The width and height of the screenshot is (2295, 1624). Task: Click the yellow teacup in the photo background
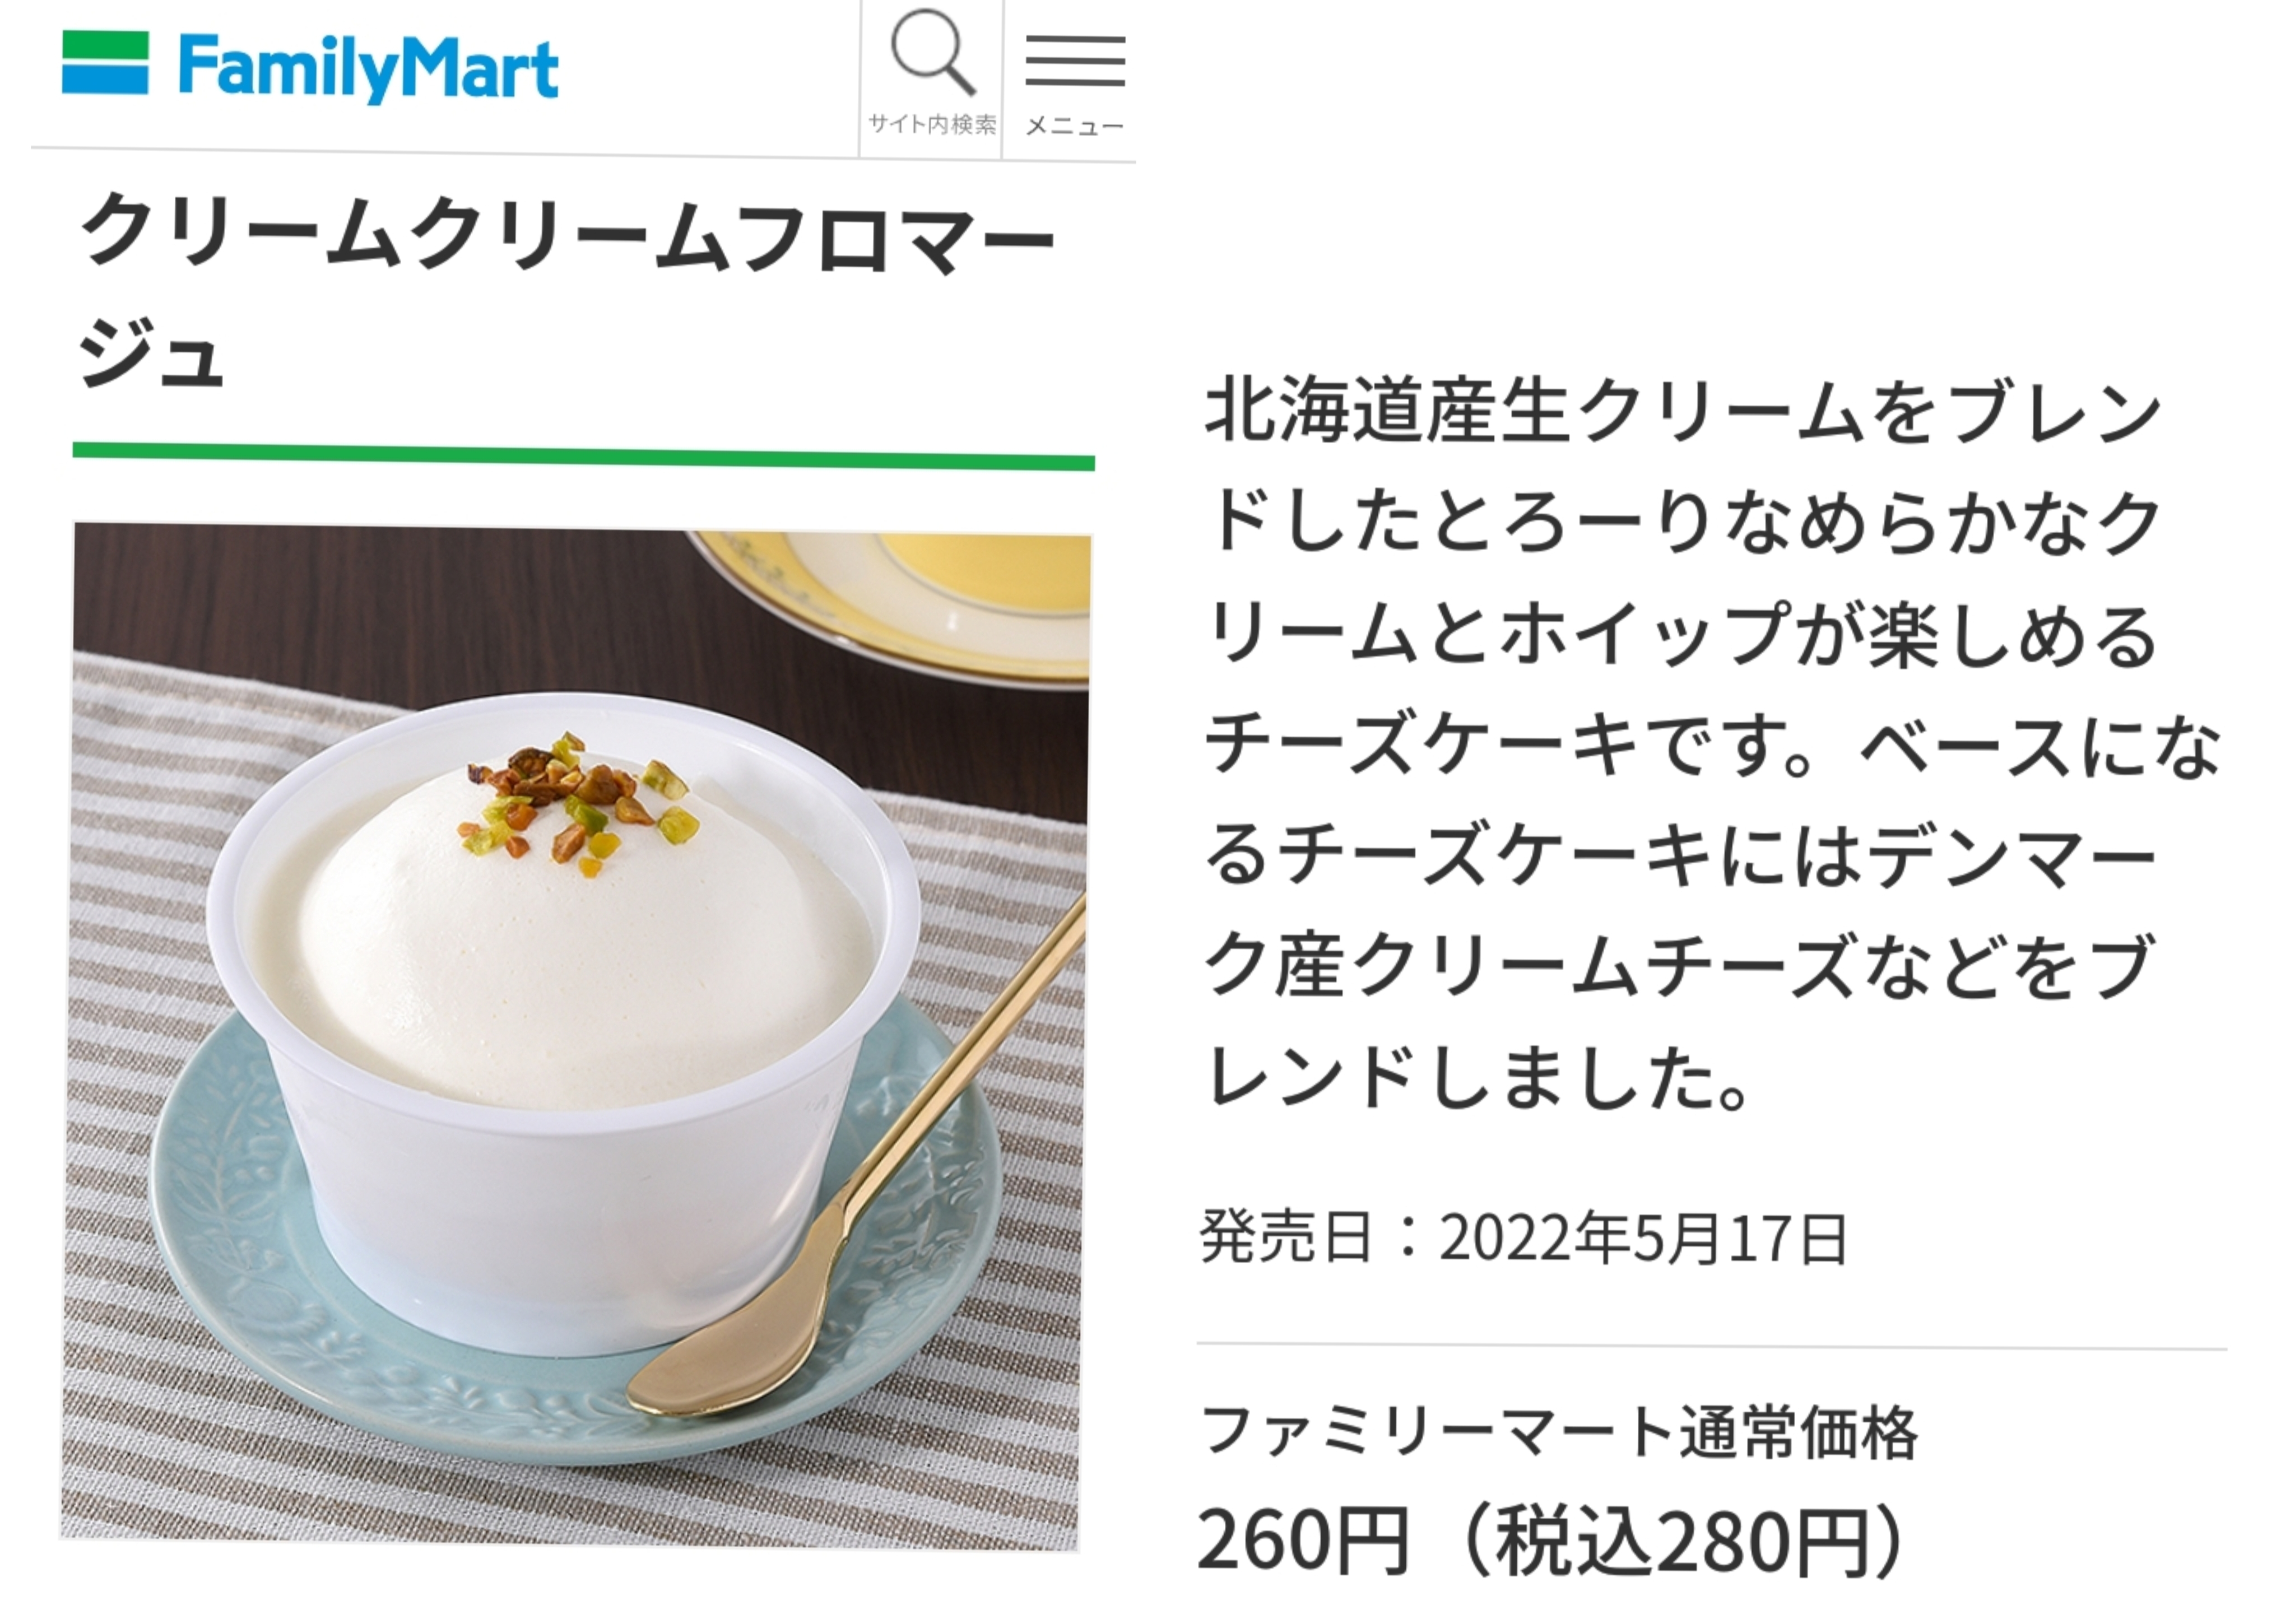(900, 600)
